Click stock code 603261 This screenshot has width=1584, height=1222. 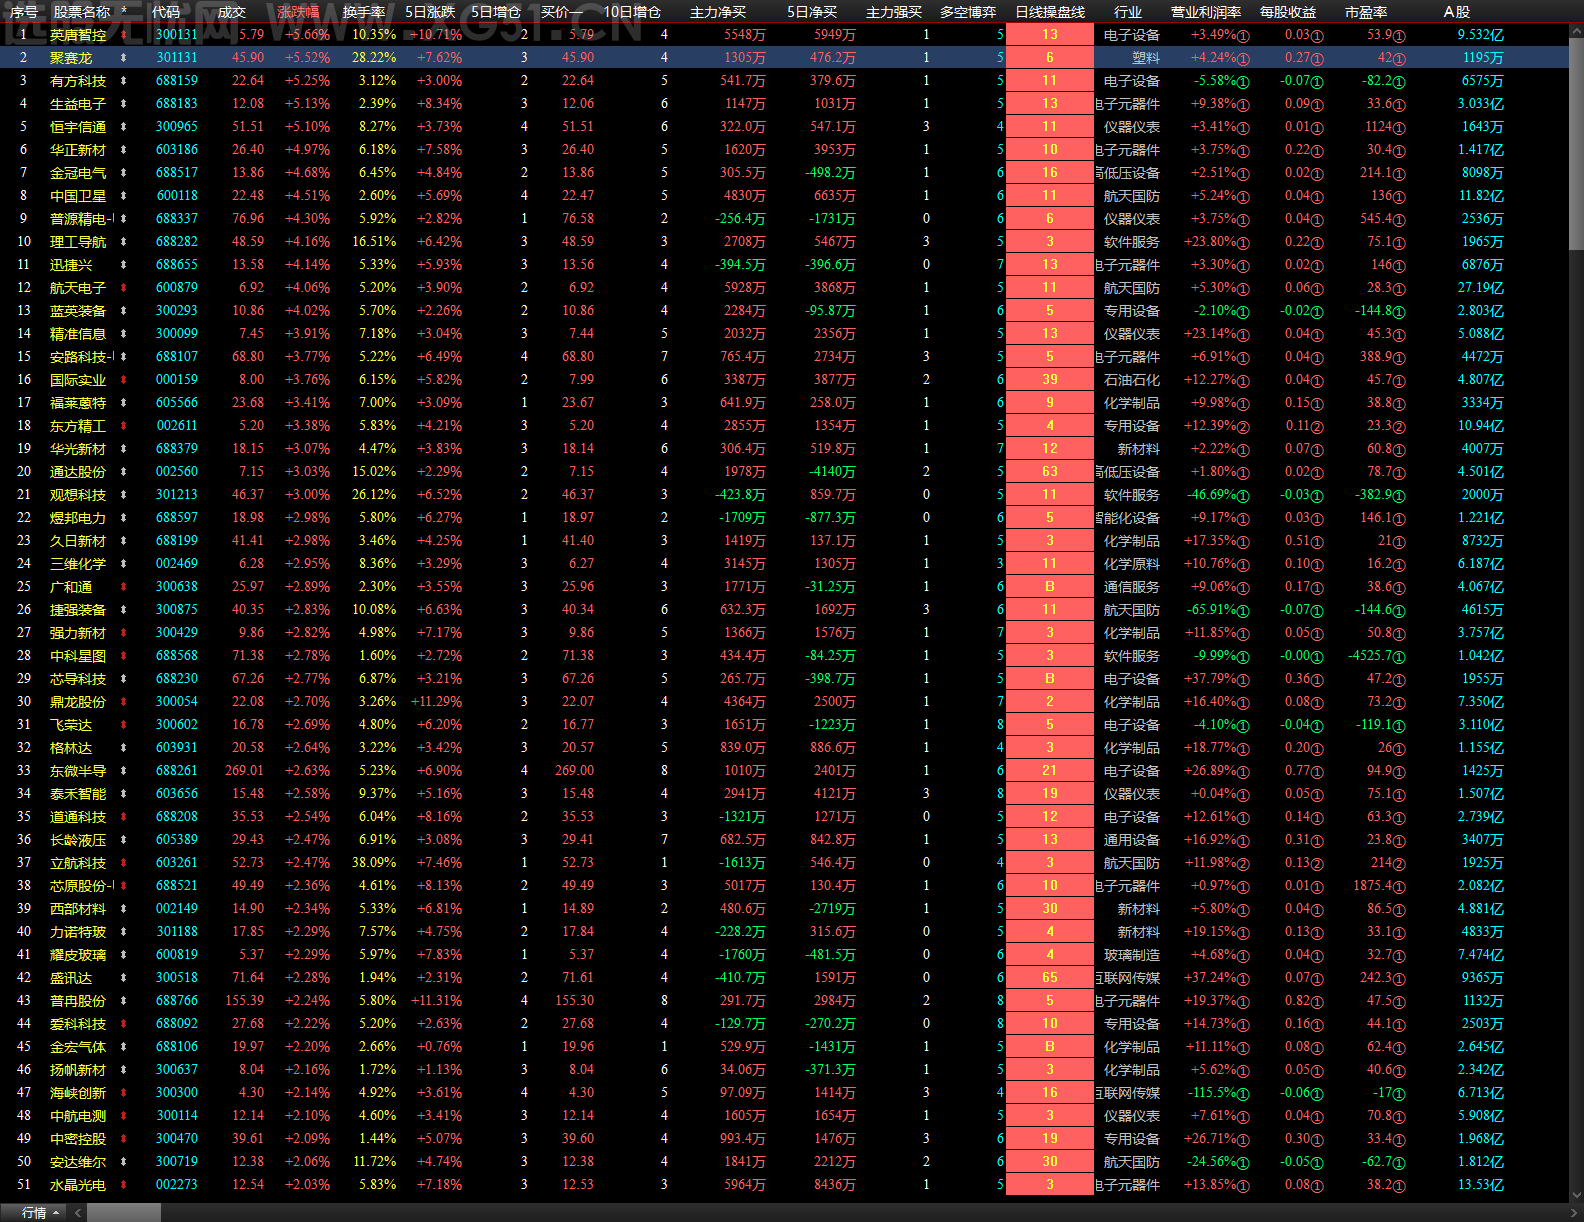(177, 863)
